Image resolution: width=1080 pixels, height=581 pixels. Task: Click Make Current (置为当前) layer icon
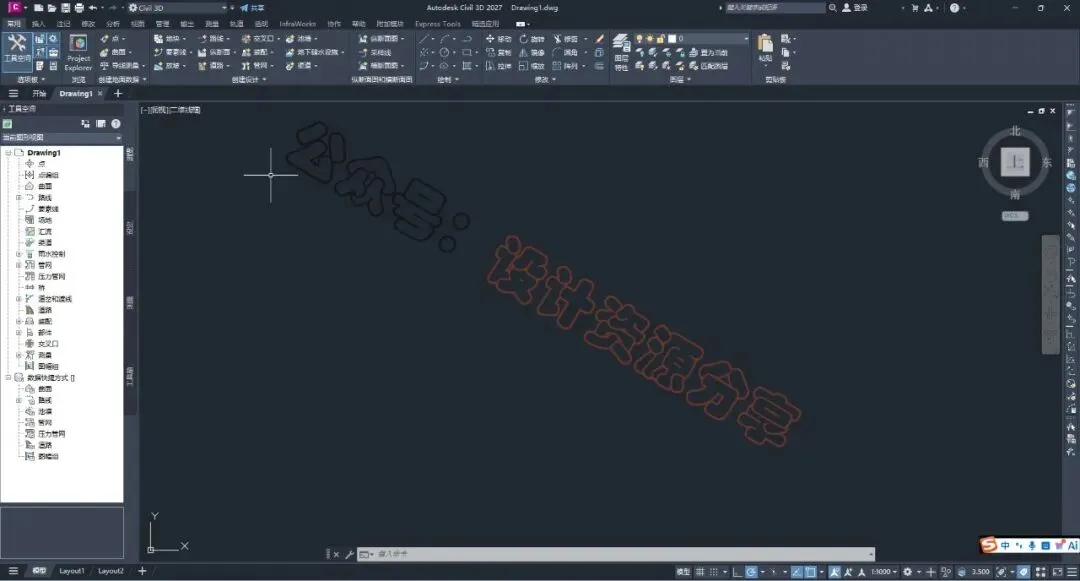click(709, 52)
